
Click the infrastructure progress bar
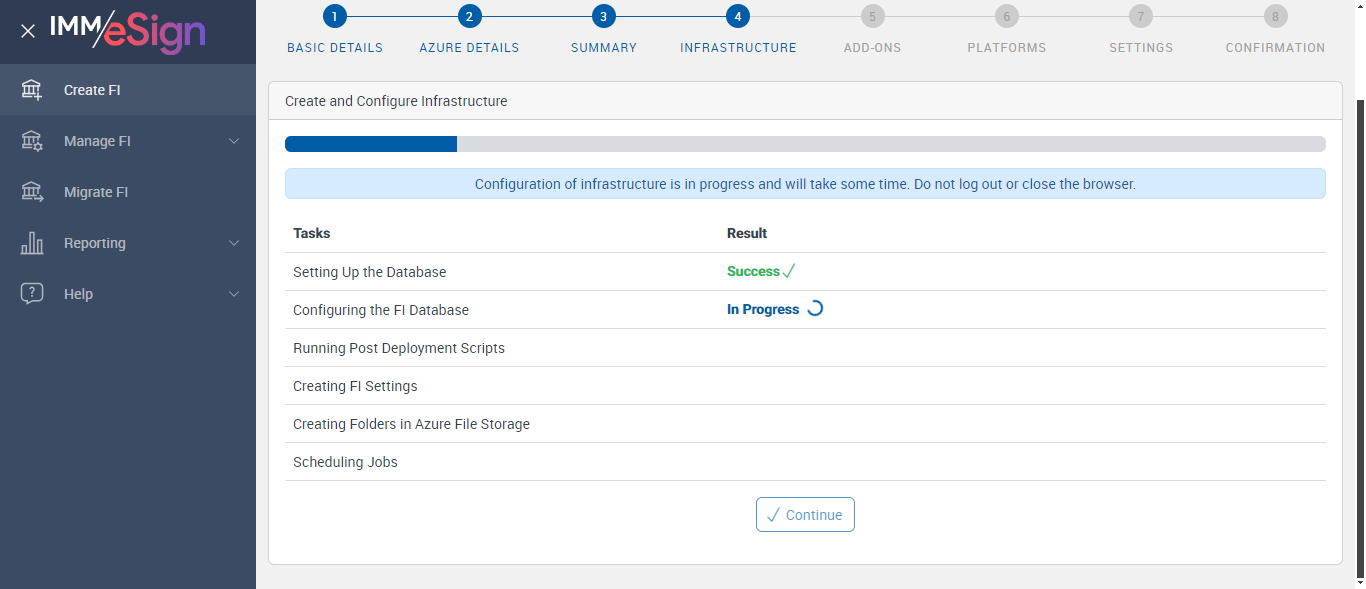[x=805, y=144]
